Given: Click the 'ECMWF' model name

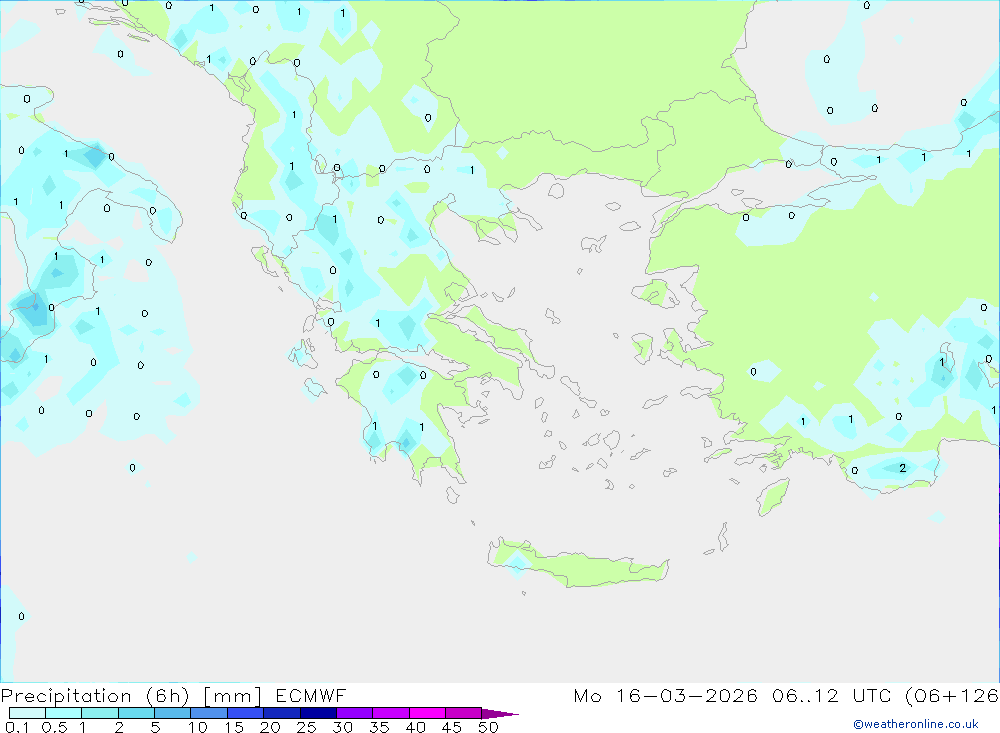Looking at the screenshot, I should (311, 695).
